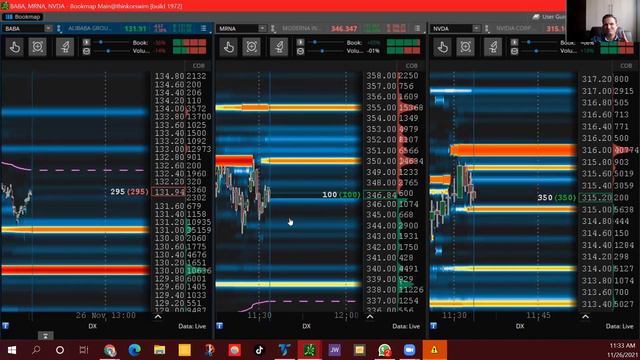Click the blue T icon under NVDA chart
Image resolution: width=640 pixels, height=360 pixels.
(433, 326)
